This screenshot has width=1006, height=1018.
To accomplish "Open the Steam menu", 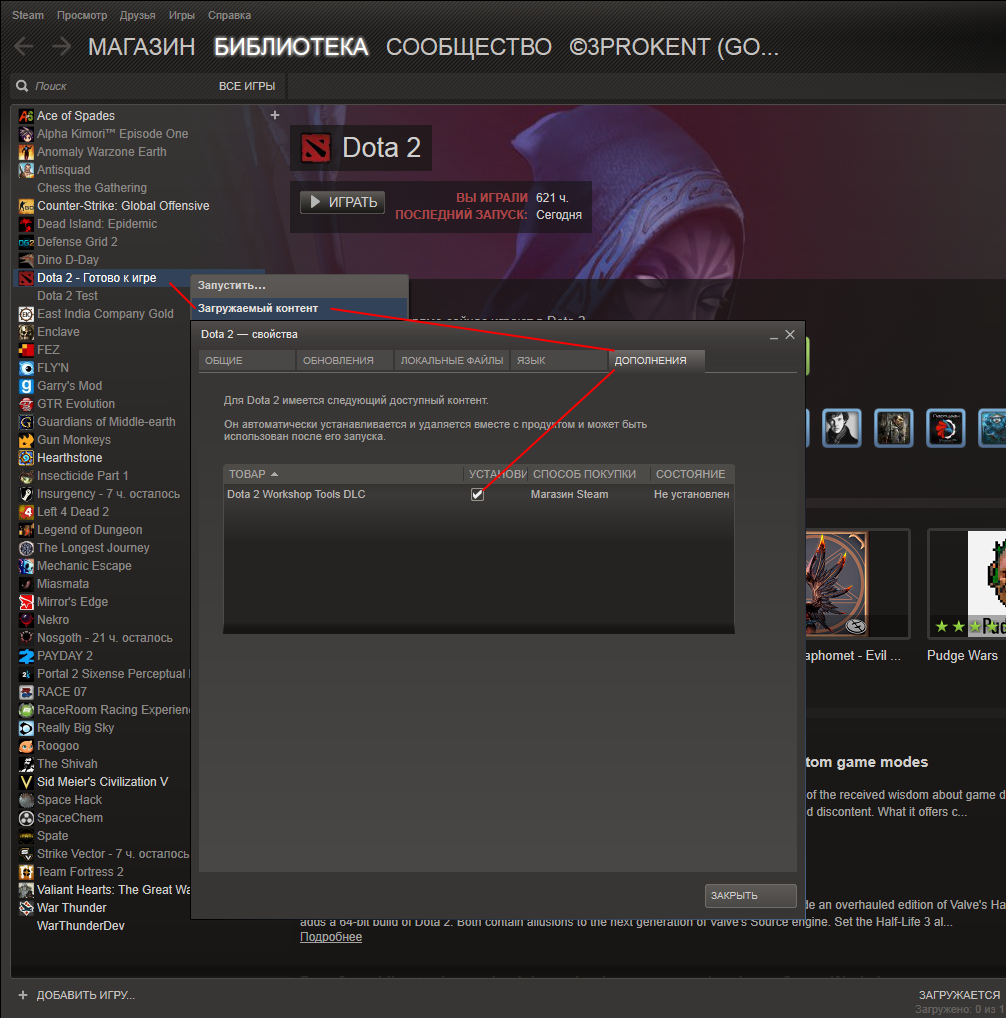I will (28, 15).
